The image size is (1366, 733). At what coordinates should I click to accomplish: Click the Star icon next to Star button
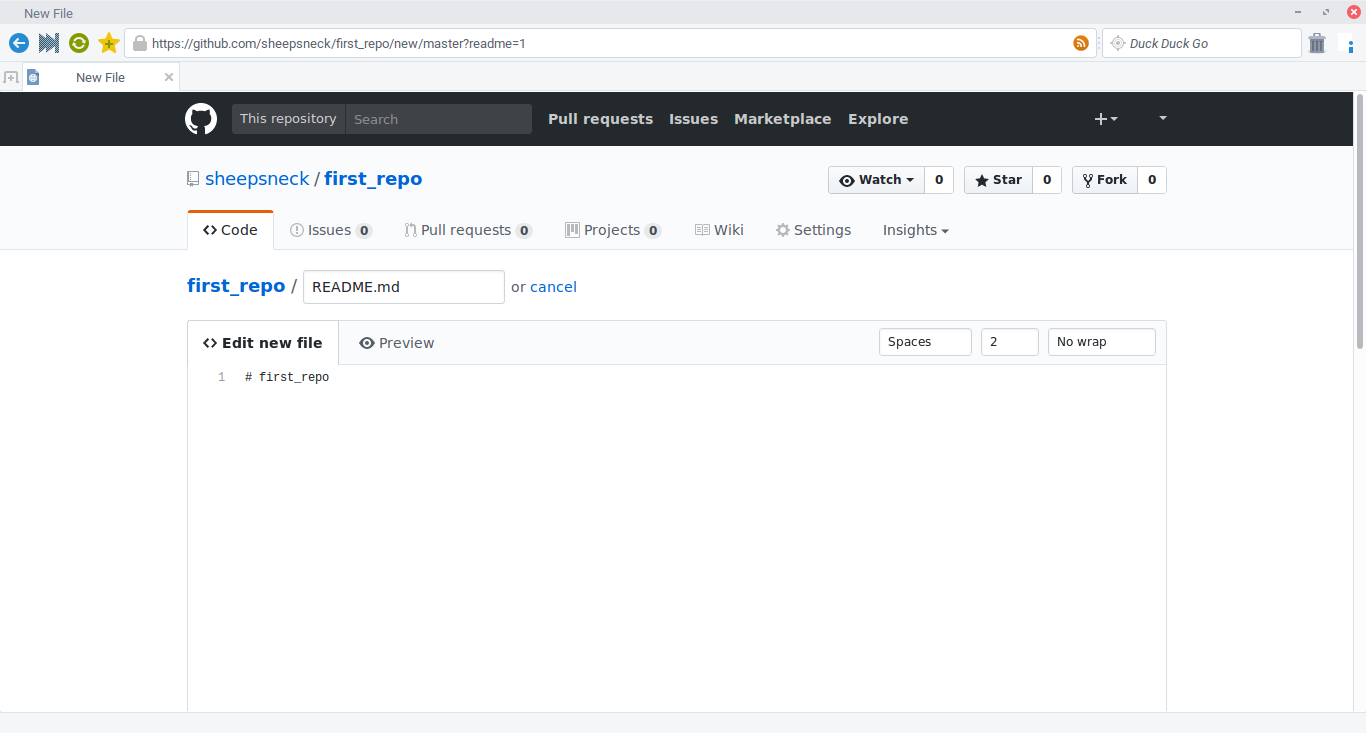(x=981, y=180)
